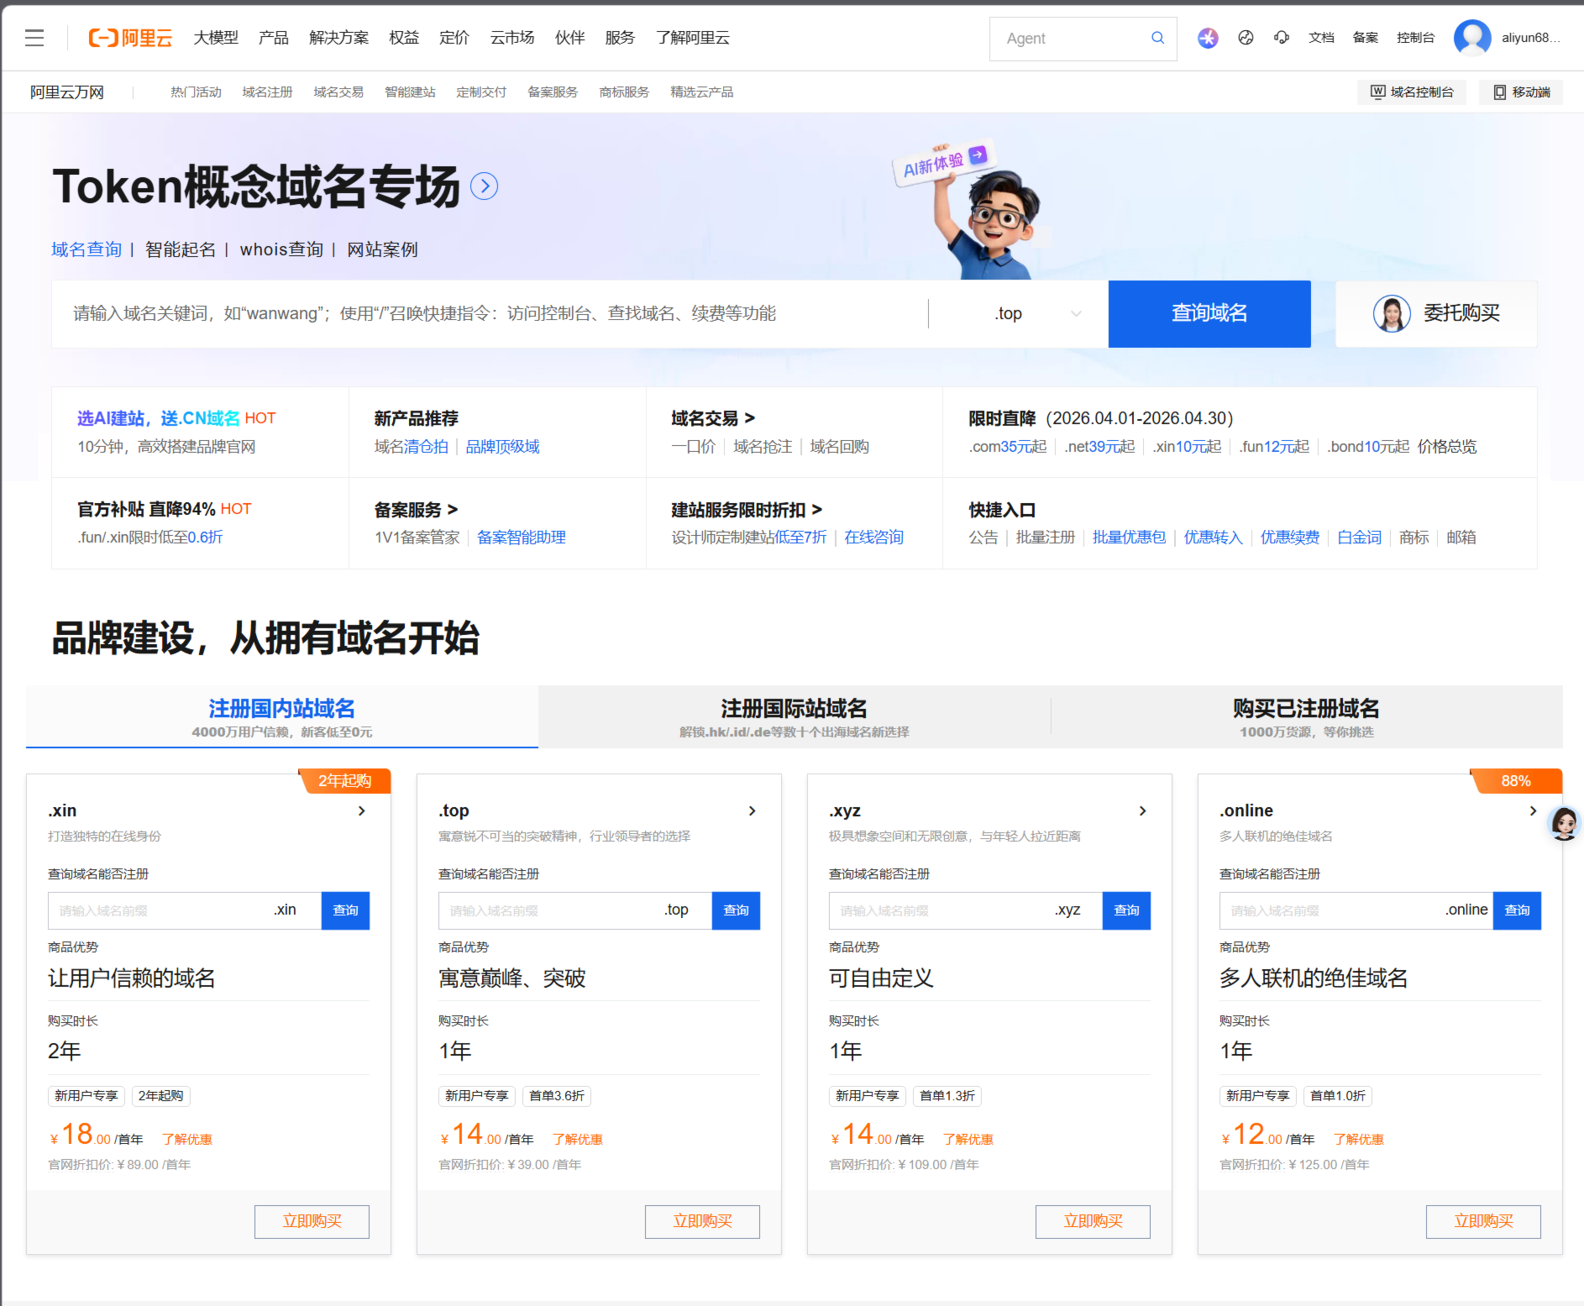Viewport: 1584px width, 1306px height.
Task: Switch to the 注册国际站域名 tab
Action: click(x=794, y=717)
